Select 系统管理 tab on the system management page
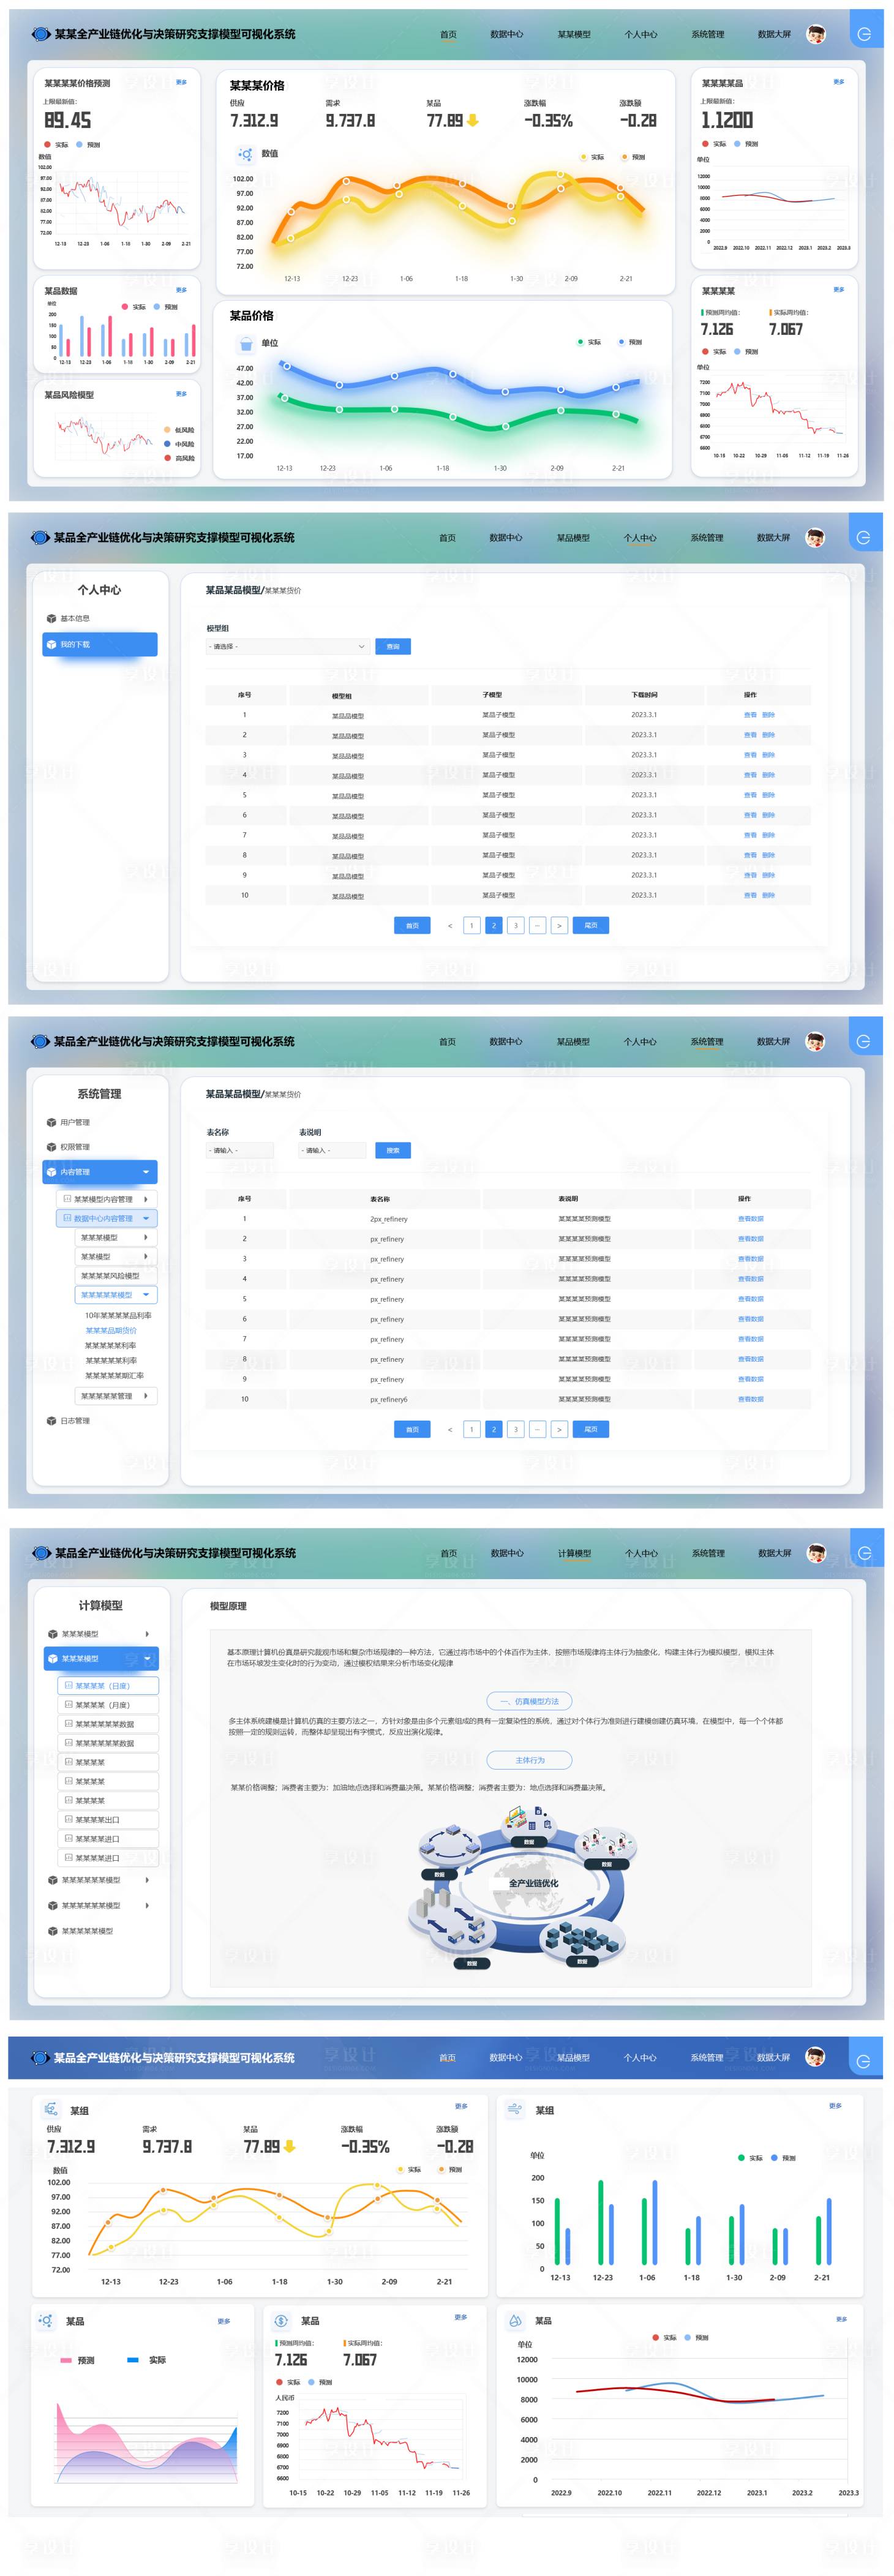The height and width of the screenshot is (2576, 894). (x=707, y=1041)
